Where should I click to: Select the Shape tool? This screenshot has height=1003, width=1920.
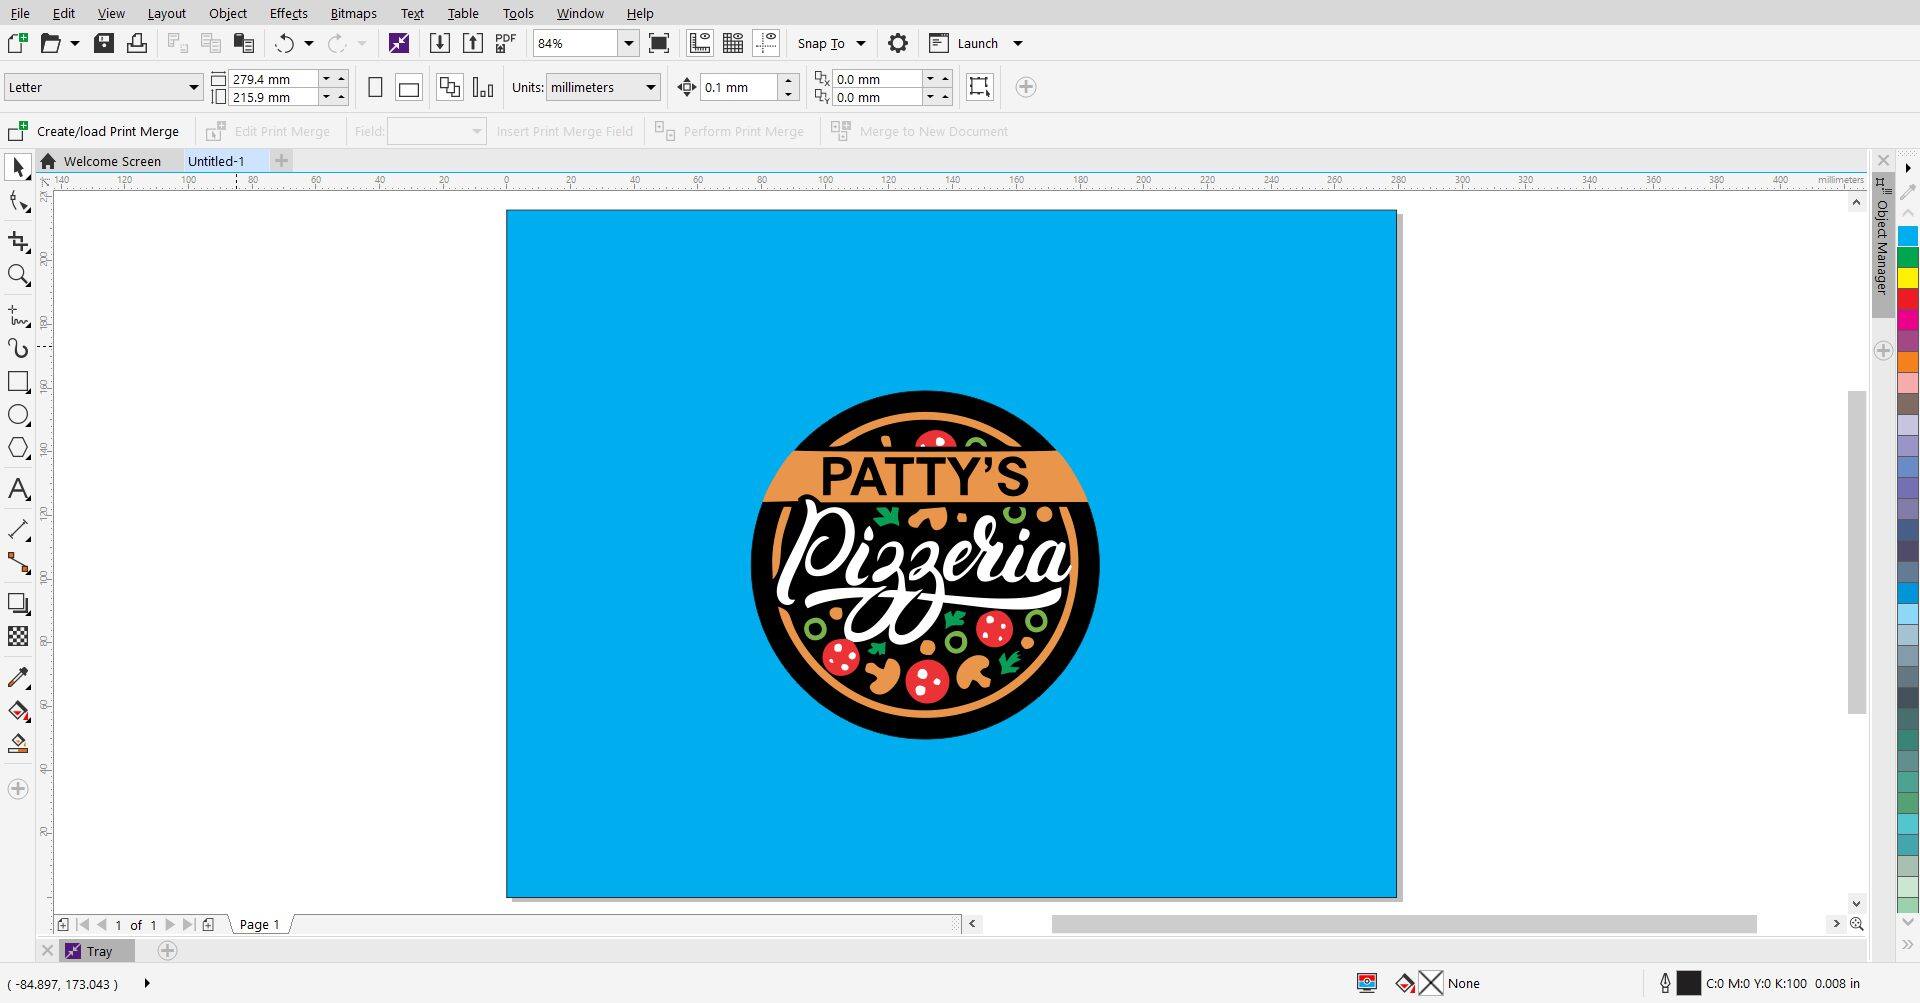tap(17, 201)
